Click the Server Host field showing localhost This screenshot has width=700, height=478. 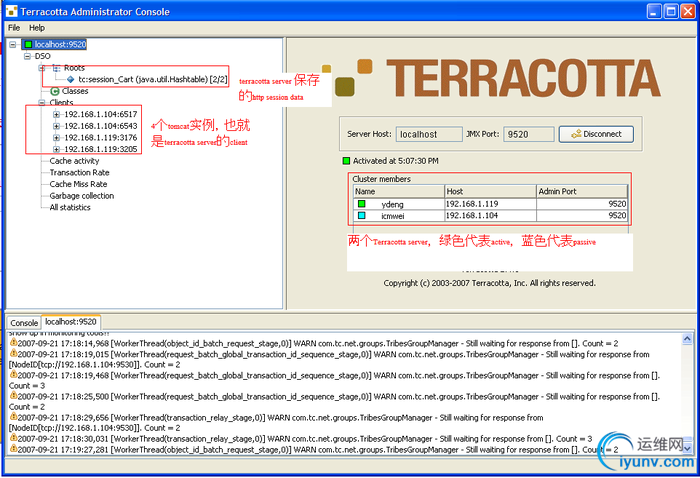[429, 134]
